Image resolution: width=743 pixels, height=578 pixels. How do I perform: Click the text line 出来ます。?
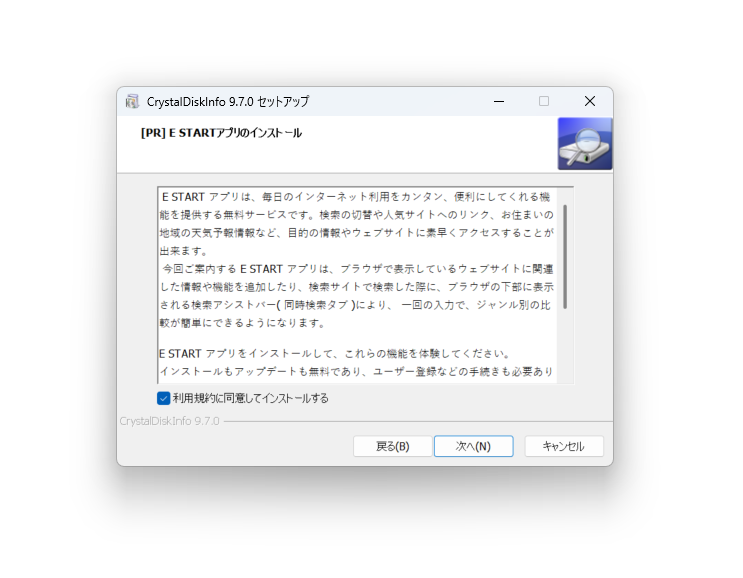183,251
